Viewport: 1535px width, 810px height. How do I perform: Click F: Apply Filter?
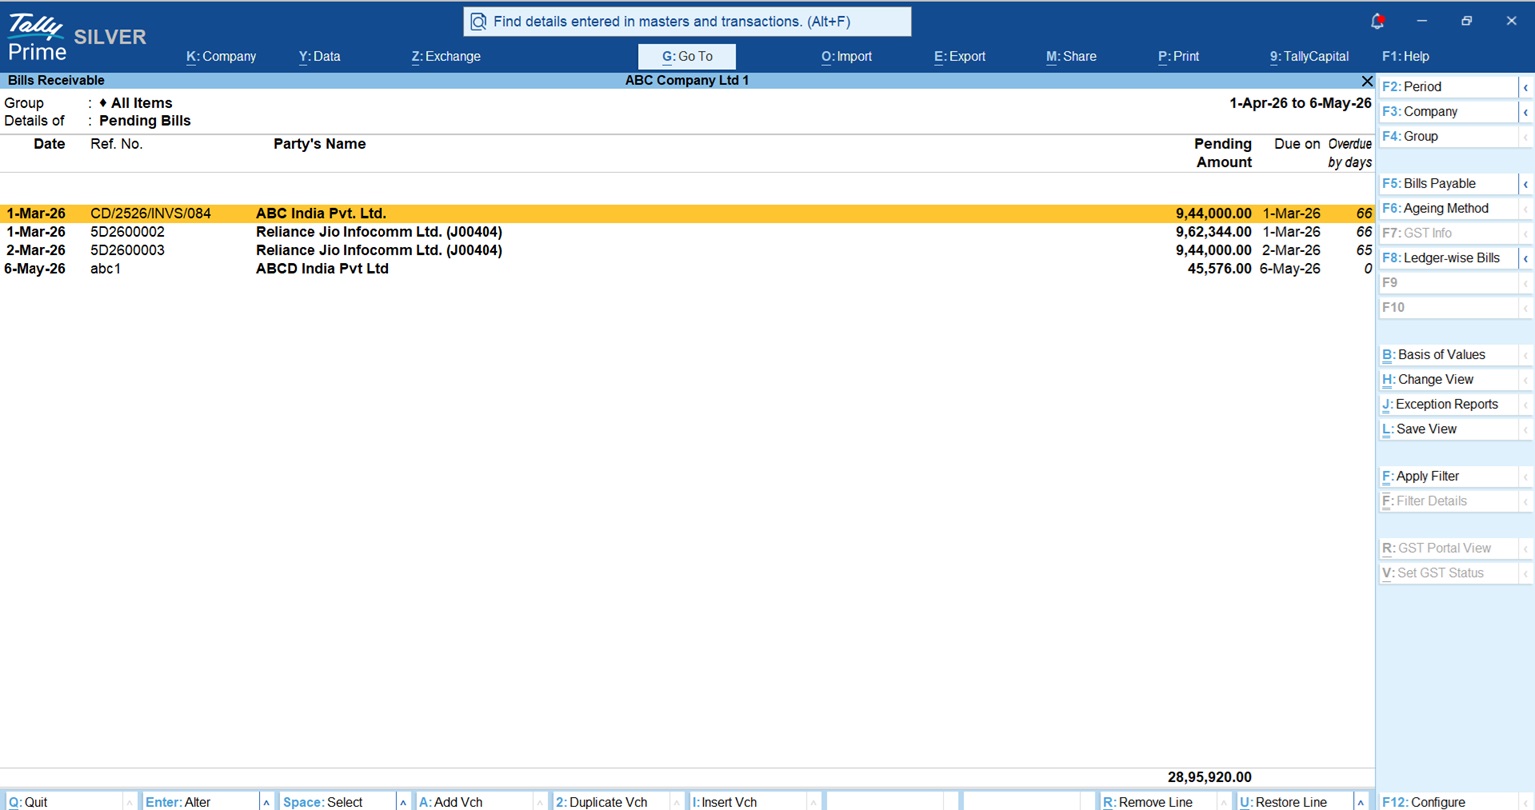pos(1448,477)
